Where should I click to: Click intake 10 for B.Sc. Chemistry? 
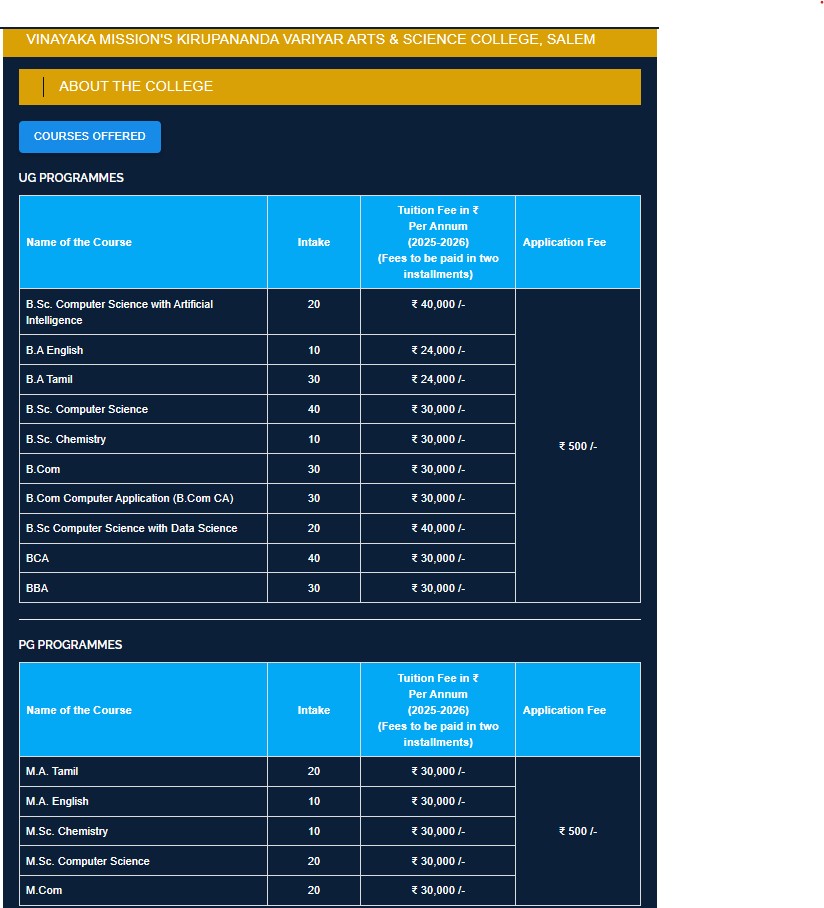pos(314,440)
